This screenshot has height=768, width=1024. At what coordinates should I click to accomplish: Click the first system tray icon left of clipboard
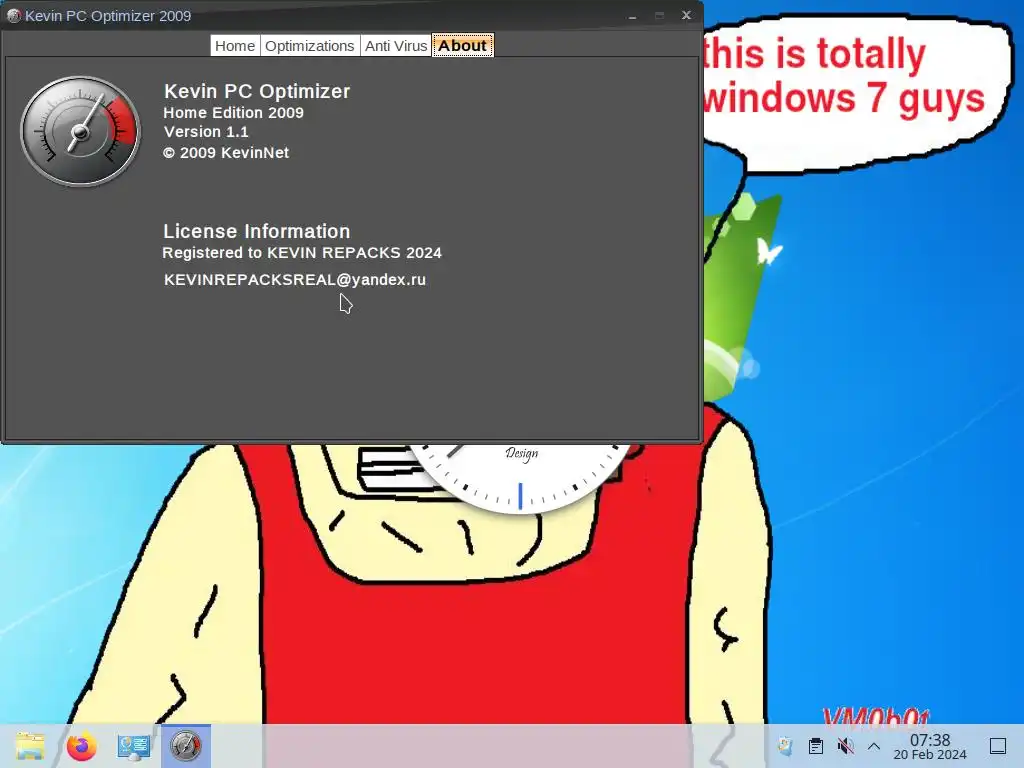[x=785, y=746]
